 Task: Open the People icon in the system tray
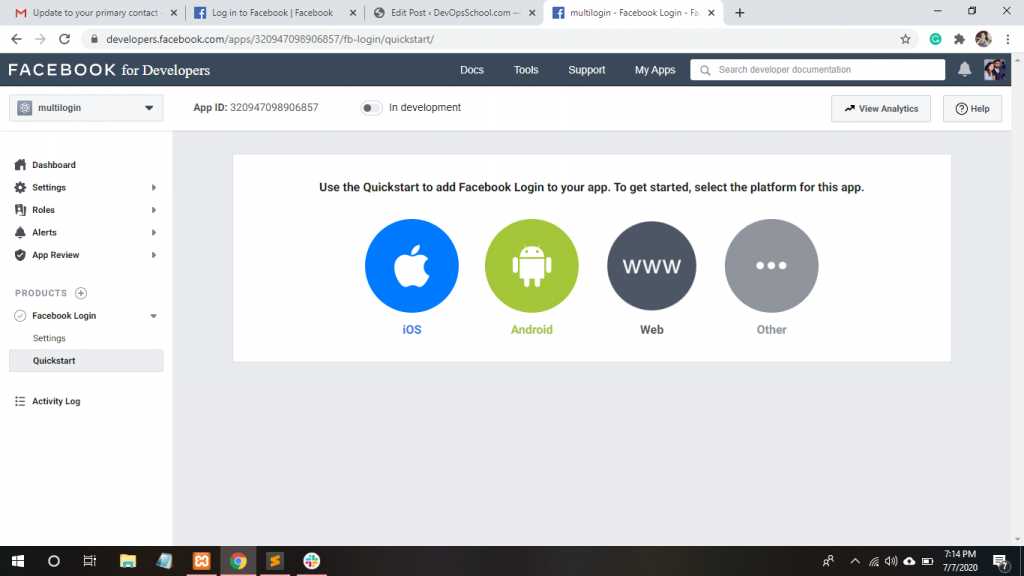coord(829,561)
